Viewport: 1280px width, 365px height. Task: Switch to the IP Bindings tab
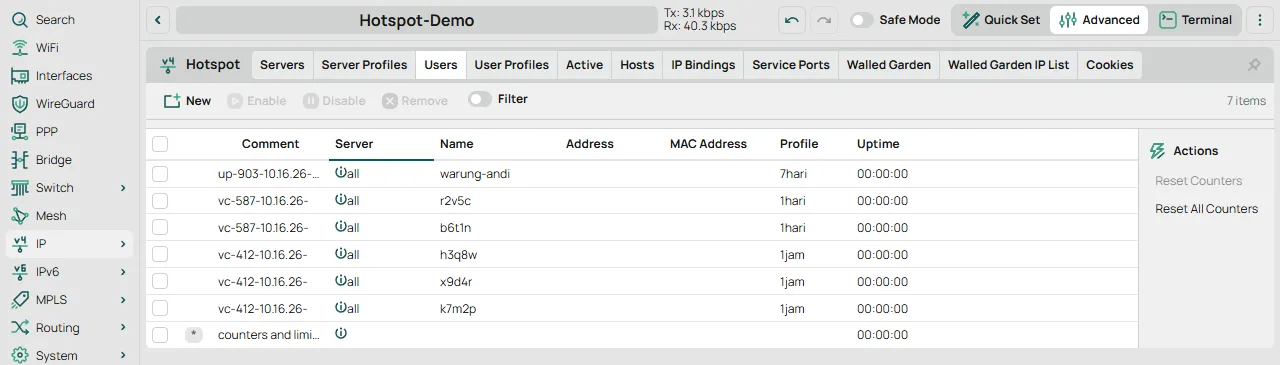[703, 65]
